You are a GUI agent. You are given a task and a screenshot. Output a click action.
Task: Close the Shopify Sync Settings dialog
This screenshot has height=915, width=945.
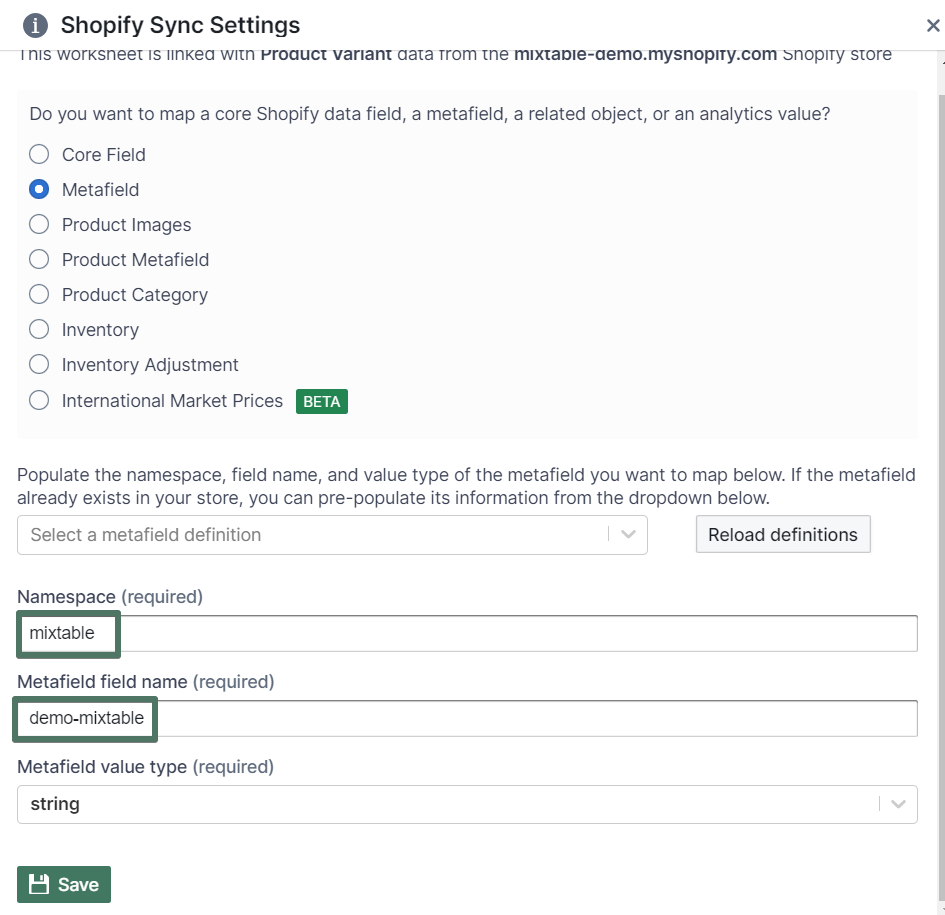pyautogui.click(x=932, y=27)
